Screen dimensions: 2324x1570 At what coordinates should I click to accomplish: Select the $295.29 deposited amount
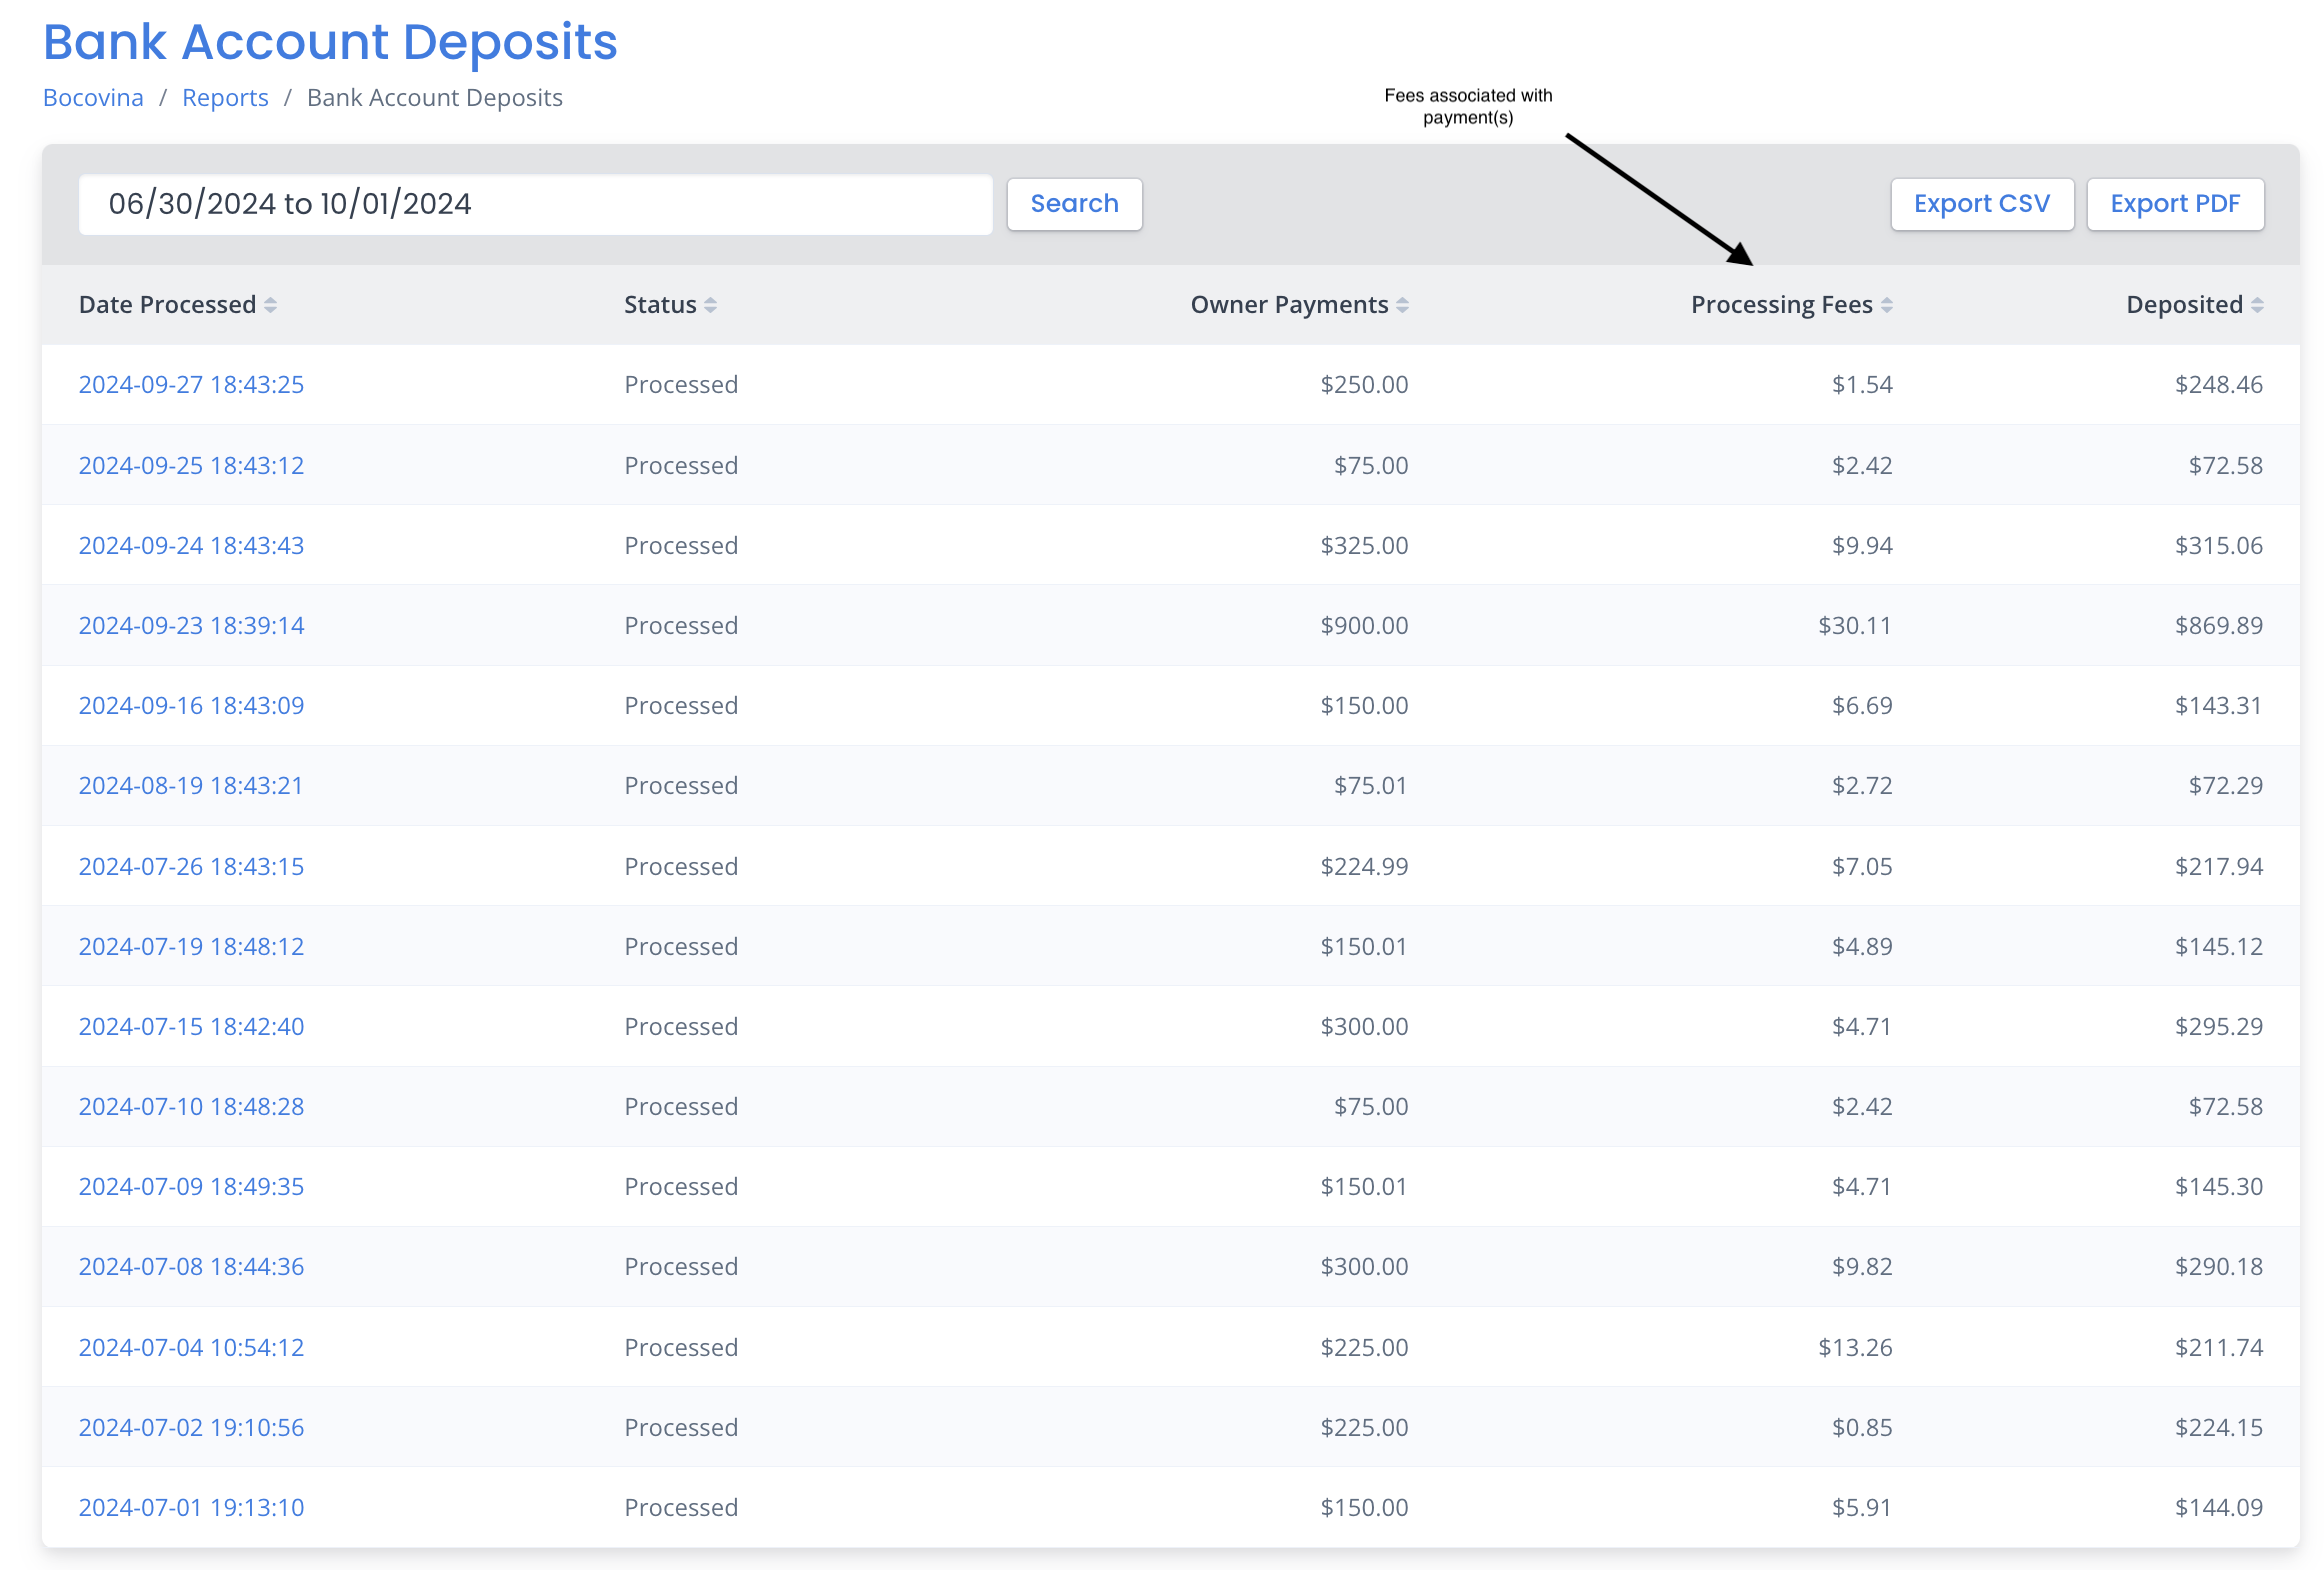pos(2218,1026)
